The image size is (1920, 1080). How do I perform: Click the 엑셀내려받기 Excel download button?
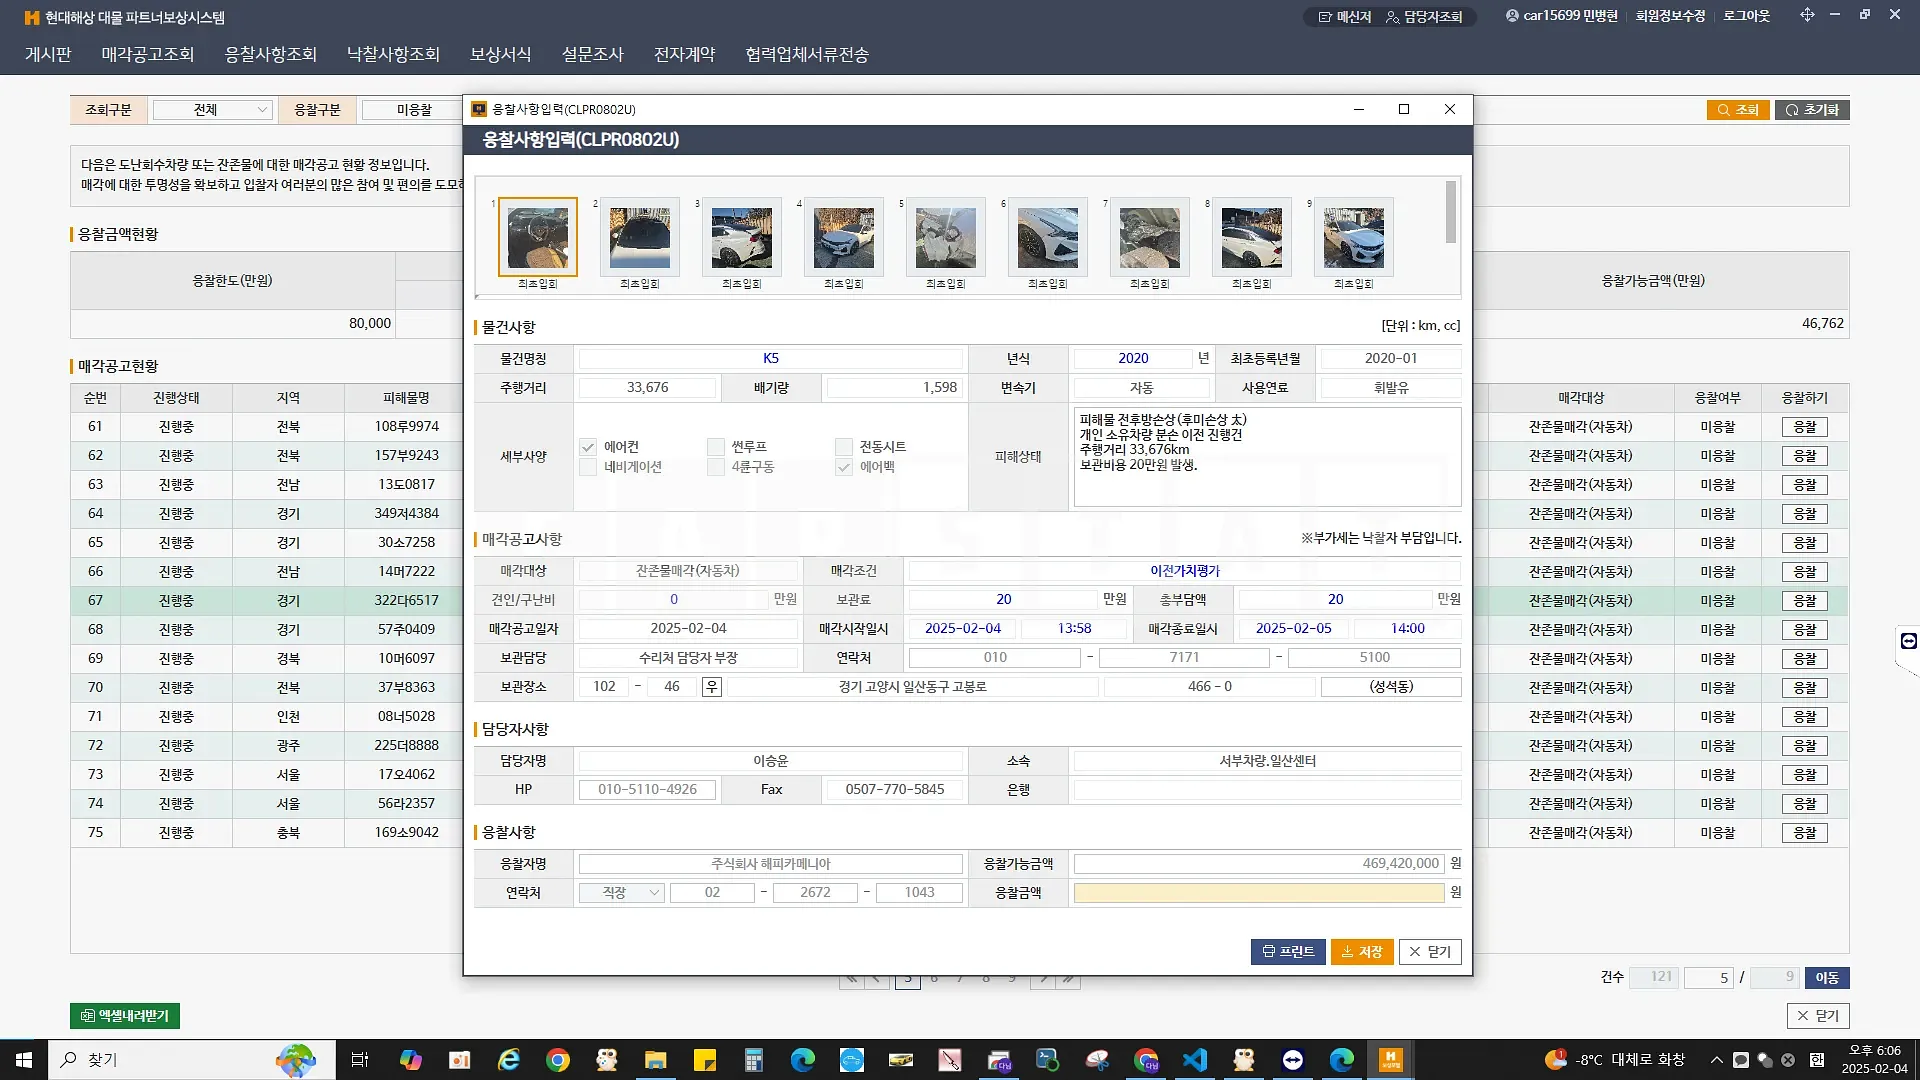pos(125,1016)
